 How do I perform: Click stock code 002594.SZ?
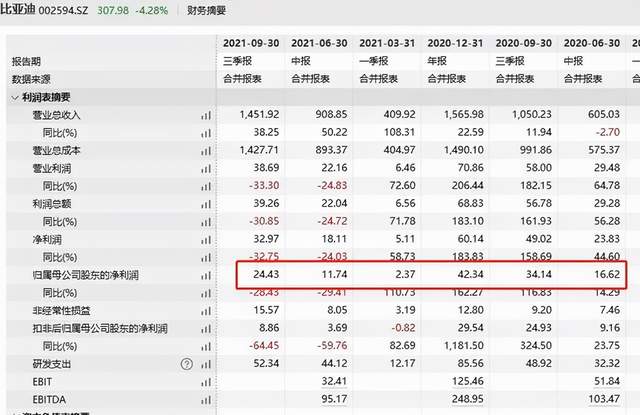click(x=63, y=11)
